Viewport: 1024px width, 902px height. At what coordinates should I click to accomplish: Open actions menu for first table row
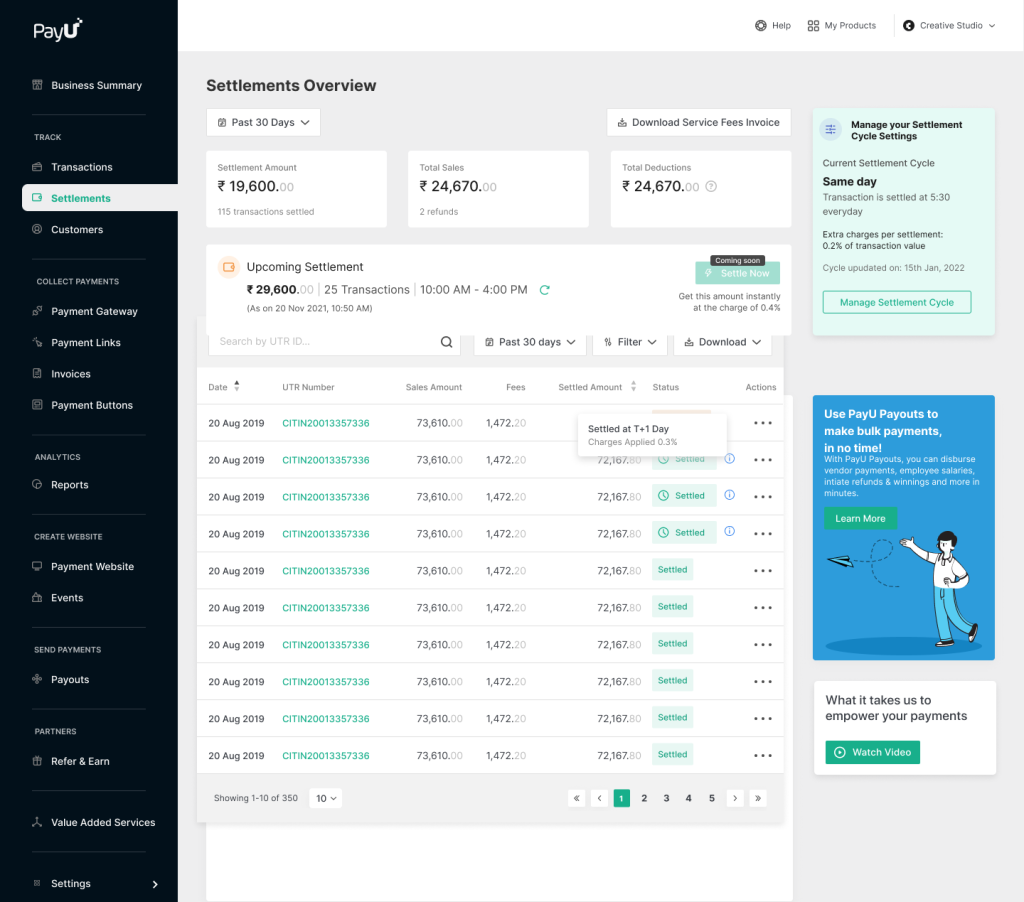click(x=763, y=423)
